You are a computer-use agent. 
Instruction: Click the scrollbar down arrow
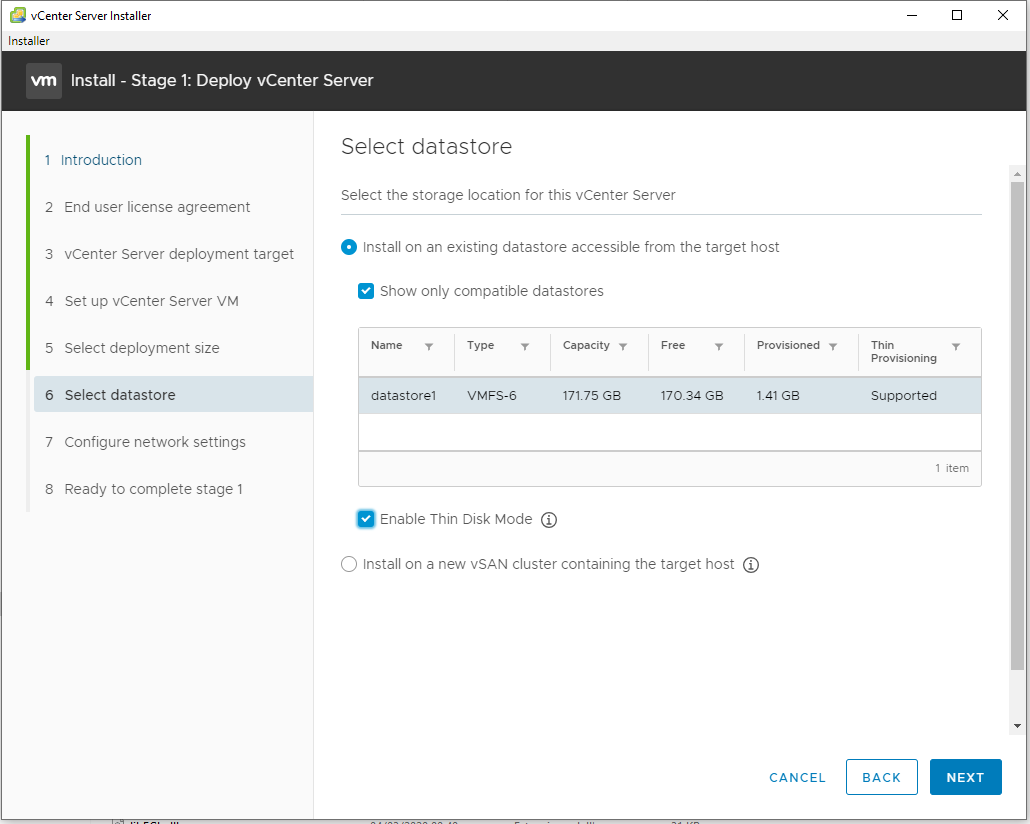[x=1018, y=726]
